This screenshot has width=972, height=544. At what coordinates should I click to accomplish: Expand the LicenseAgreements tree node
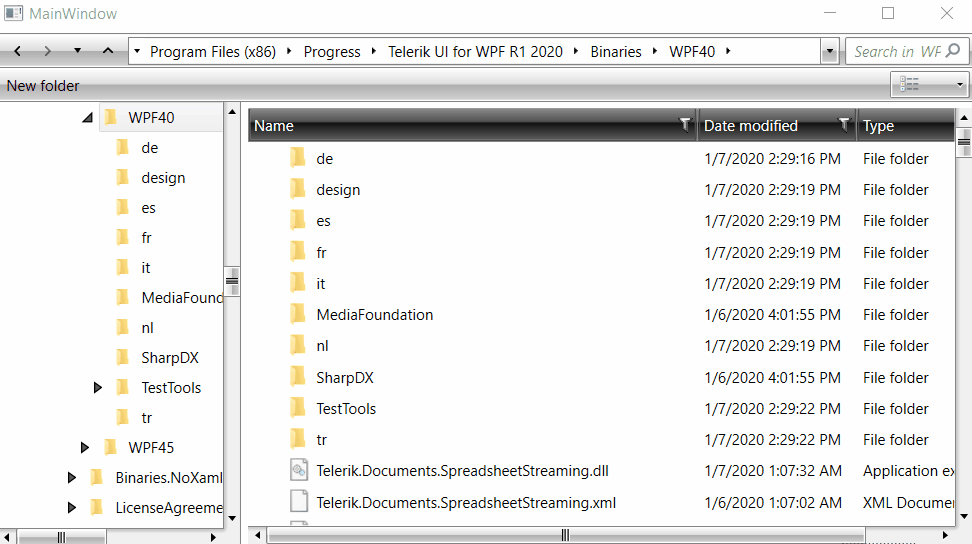[71, 507]
